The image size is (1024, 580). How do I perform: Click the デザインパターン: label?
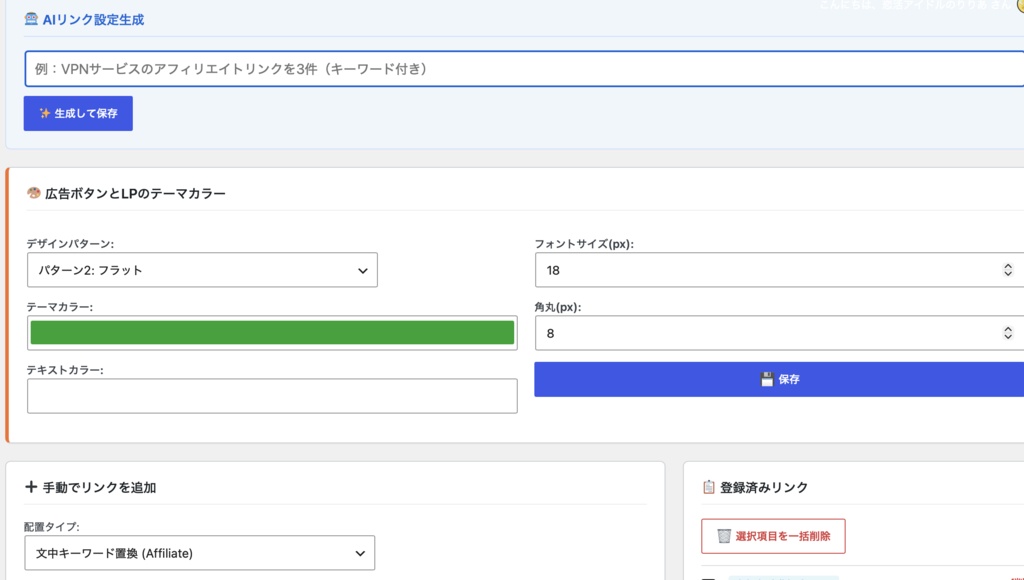coord(70,244)
